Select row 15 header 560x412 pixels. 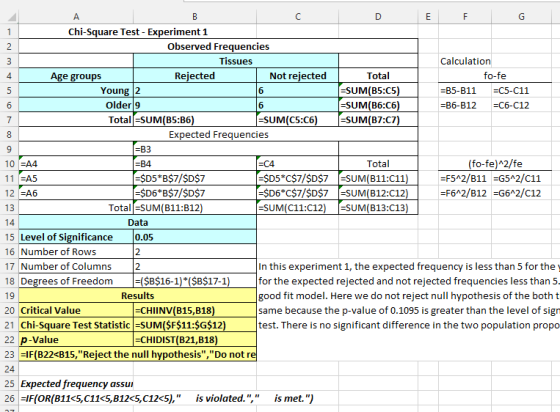tap(9, 237)
